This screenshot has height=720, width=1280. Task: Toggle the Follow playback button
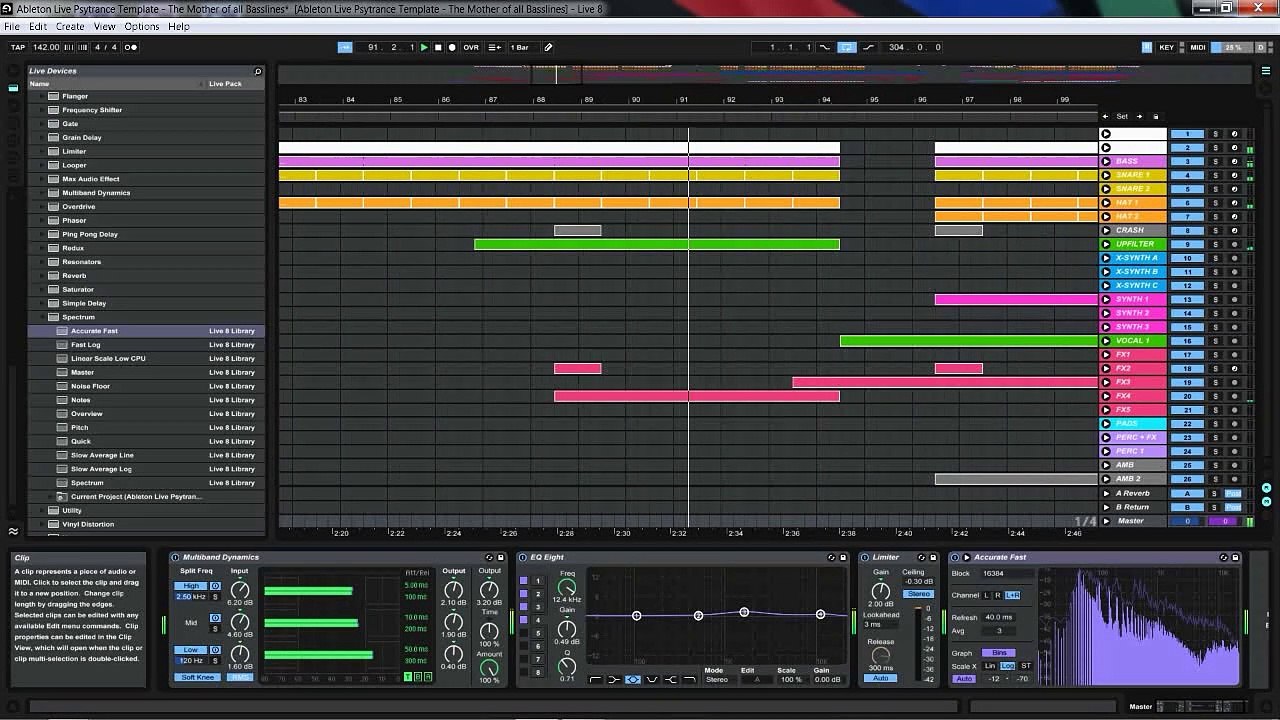coord(345,47)
